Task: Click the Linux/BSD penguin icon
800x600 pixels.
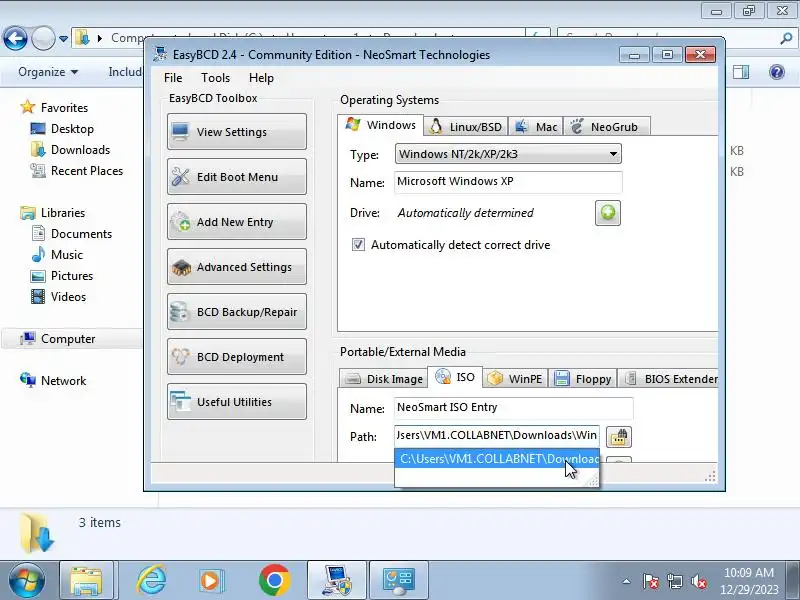Action: (x=436, y=126)
